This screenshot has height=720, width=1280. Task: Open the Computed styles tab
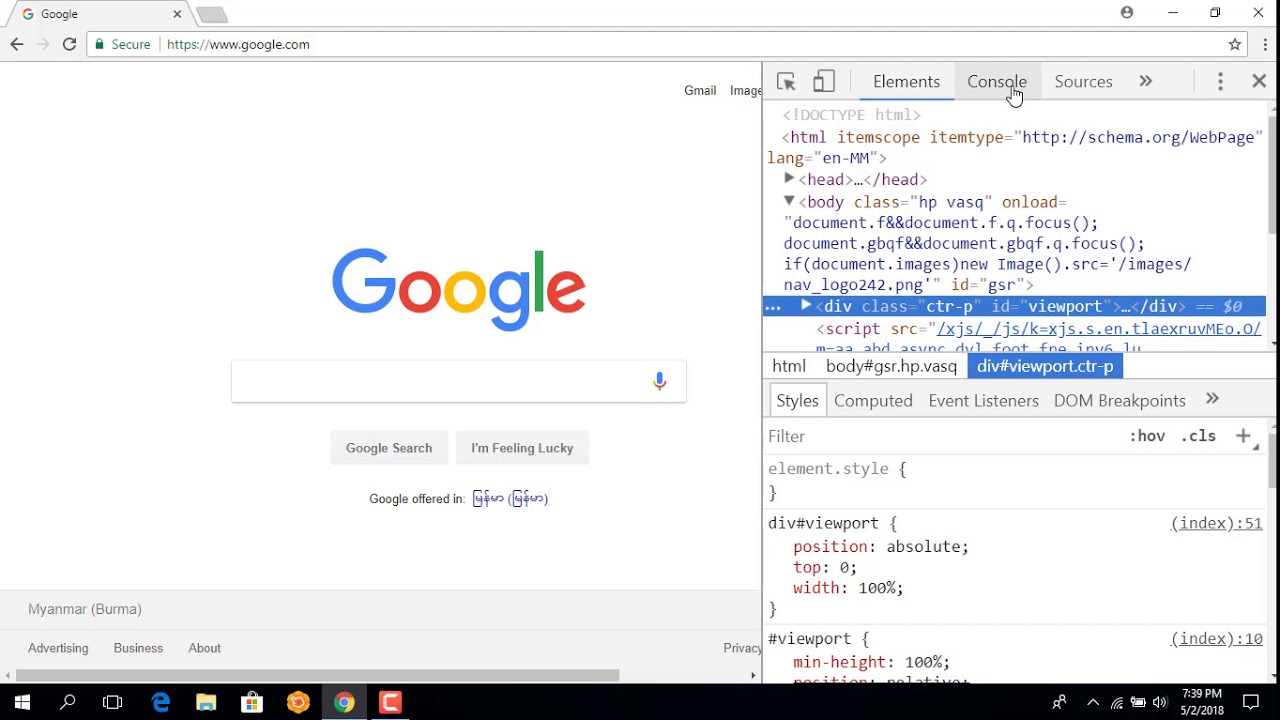click(873, 400)
